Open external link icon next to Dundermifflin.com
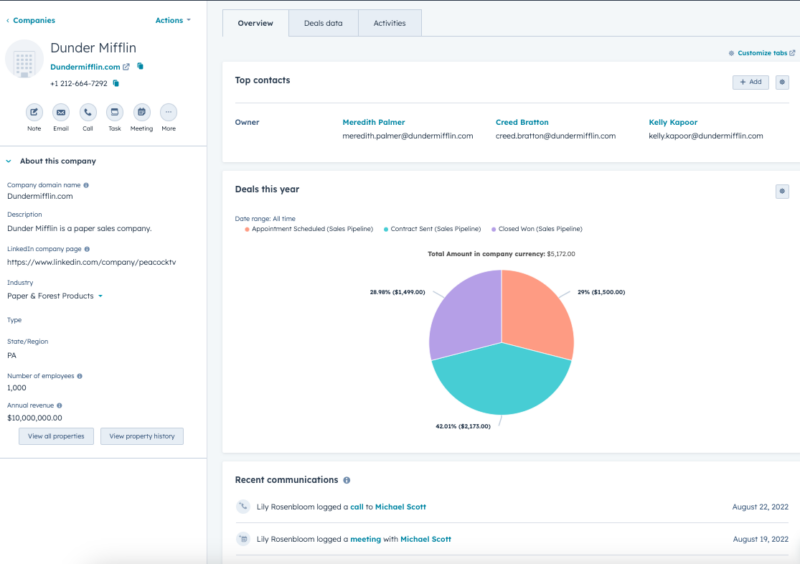Viewport: 800px width, 564px height. [126, 67]
